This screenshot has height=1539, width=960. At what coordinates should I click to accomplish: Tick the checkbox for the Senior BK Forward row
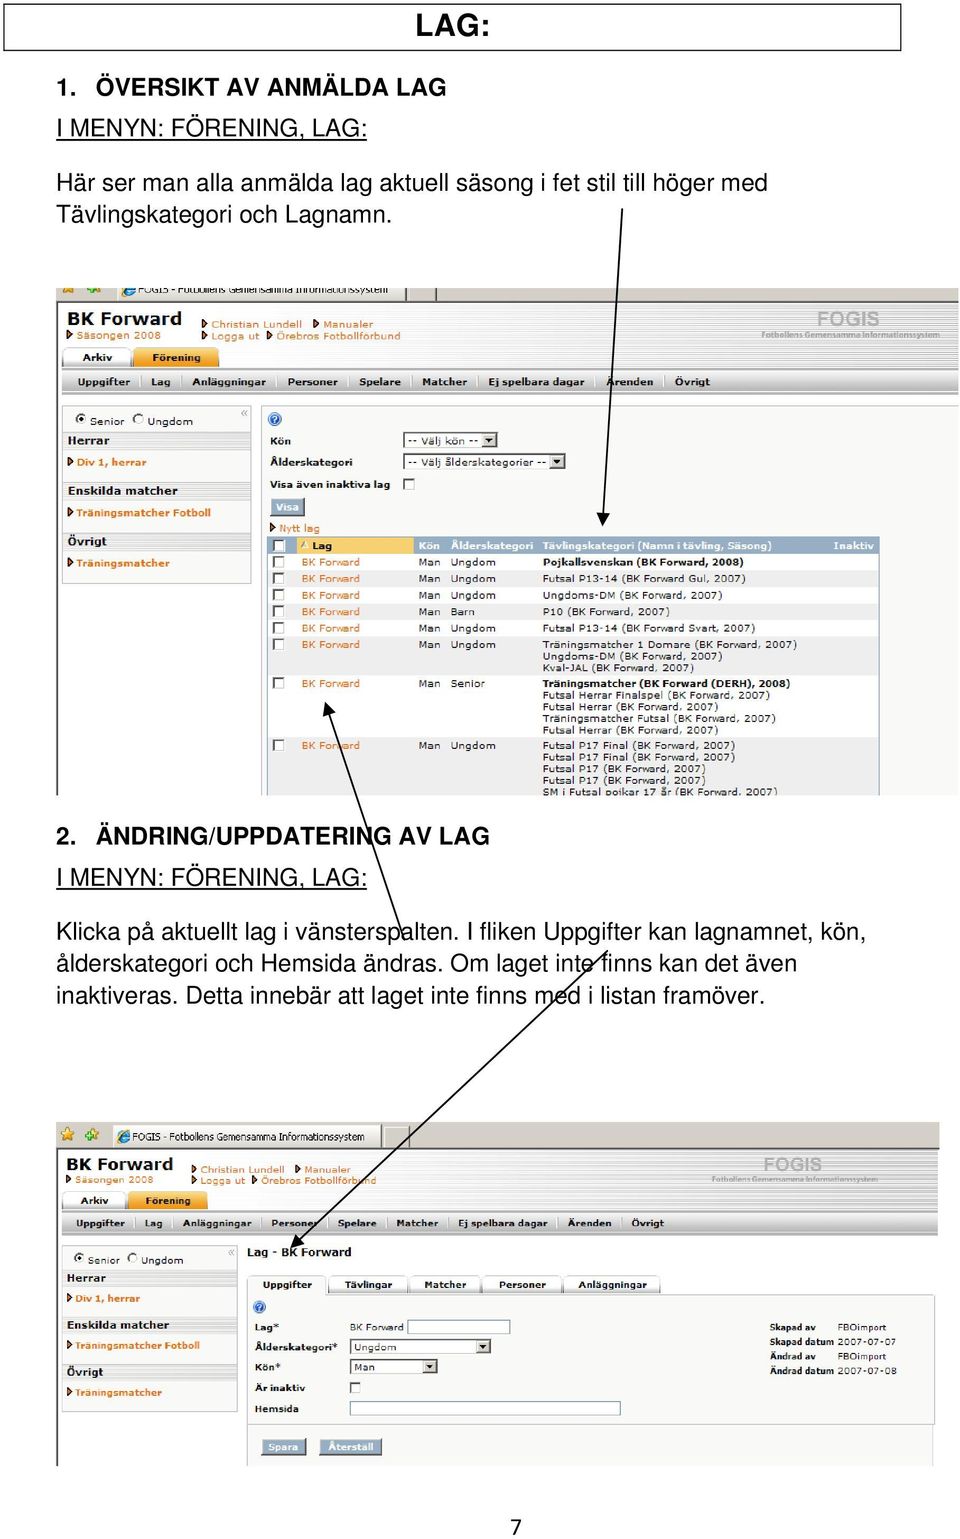279,683
